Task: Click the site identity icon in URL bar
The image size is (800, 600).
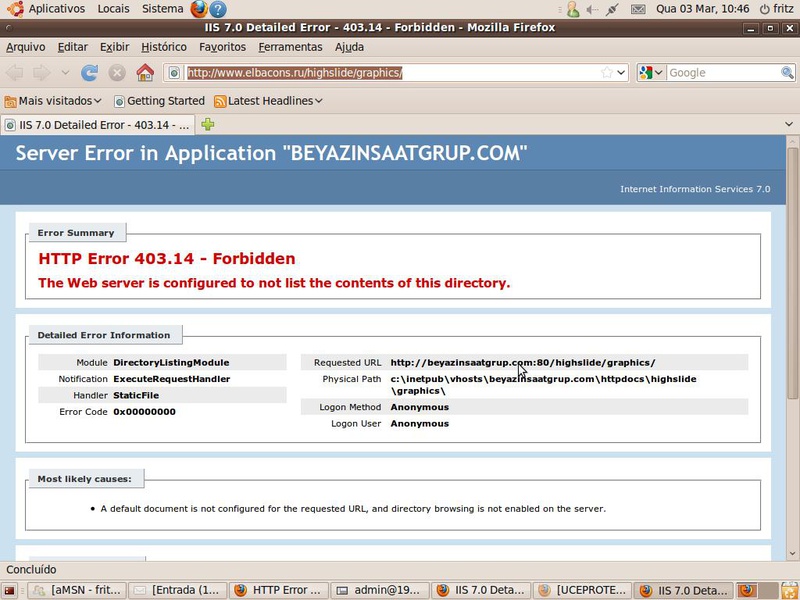Action: point(174,73)
